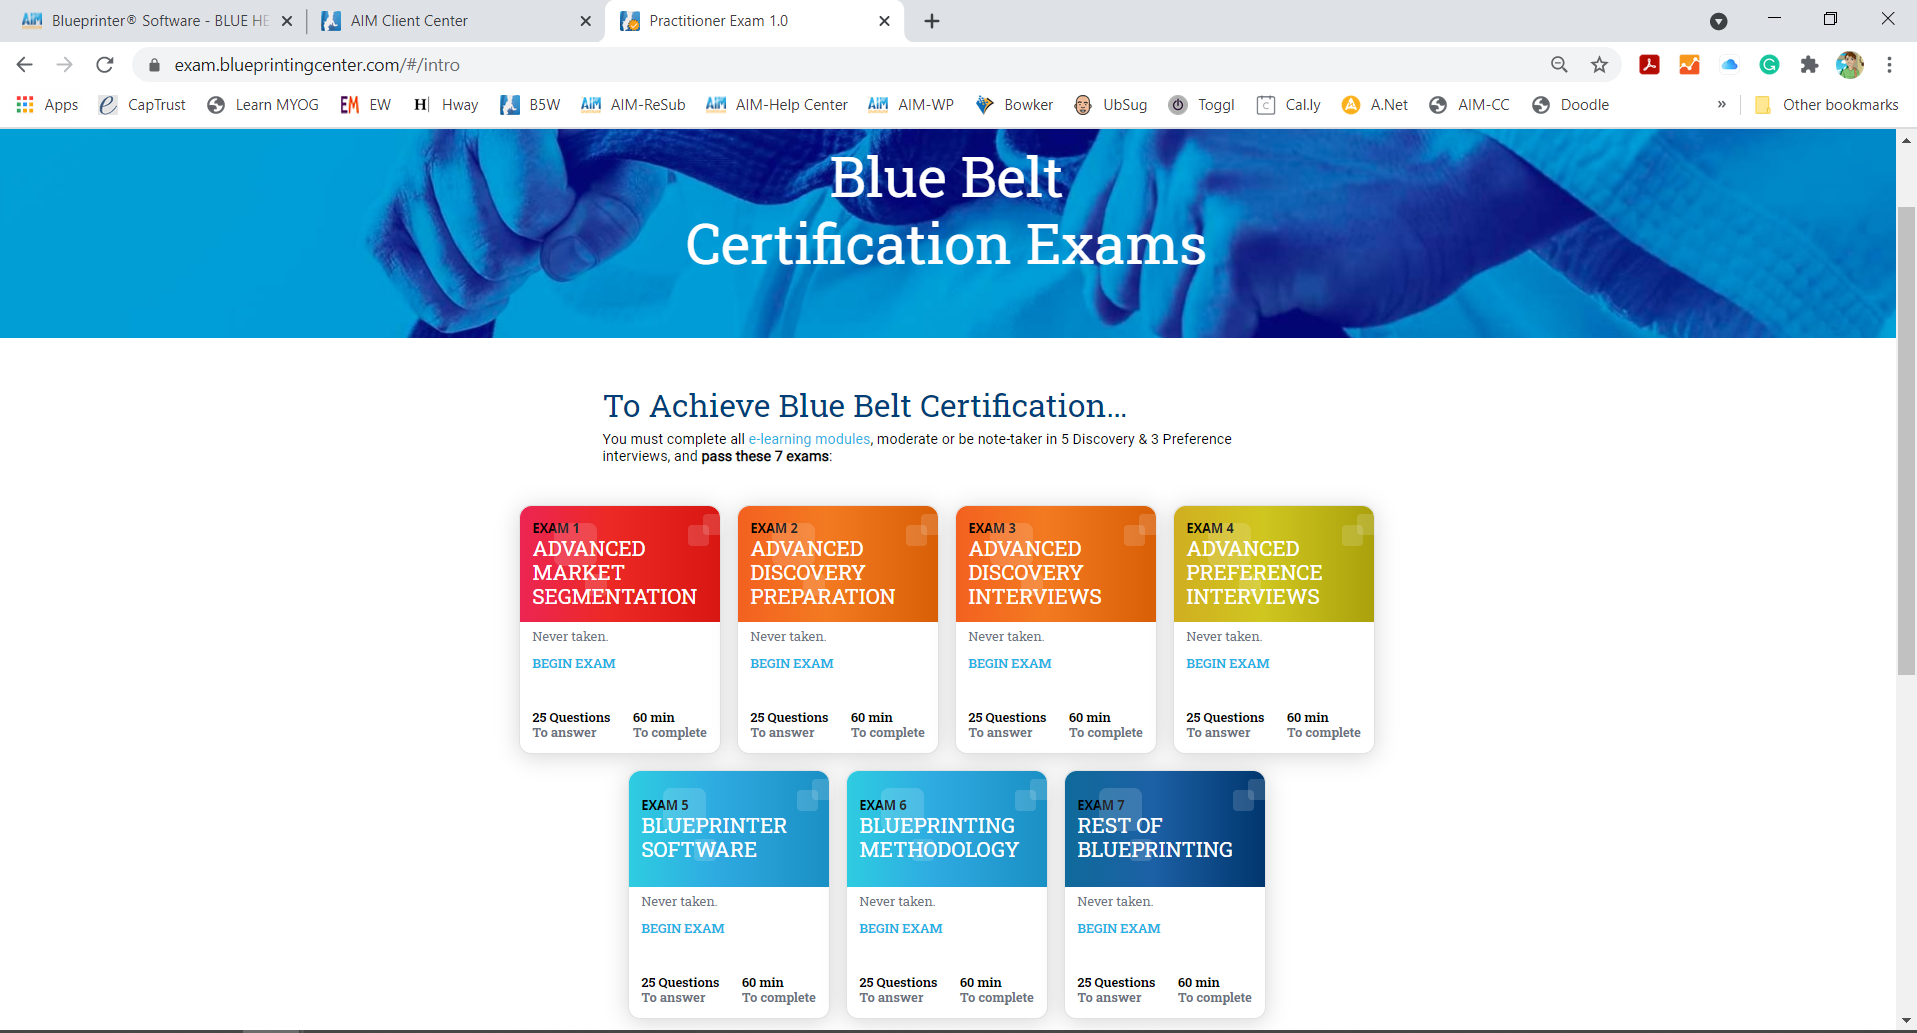Viewport: 1917px width, 1033px height.
Task: Open the Chrome profile avatar
Action: tap(1850, 65)
